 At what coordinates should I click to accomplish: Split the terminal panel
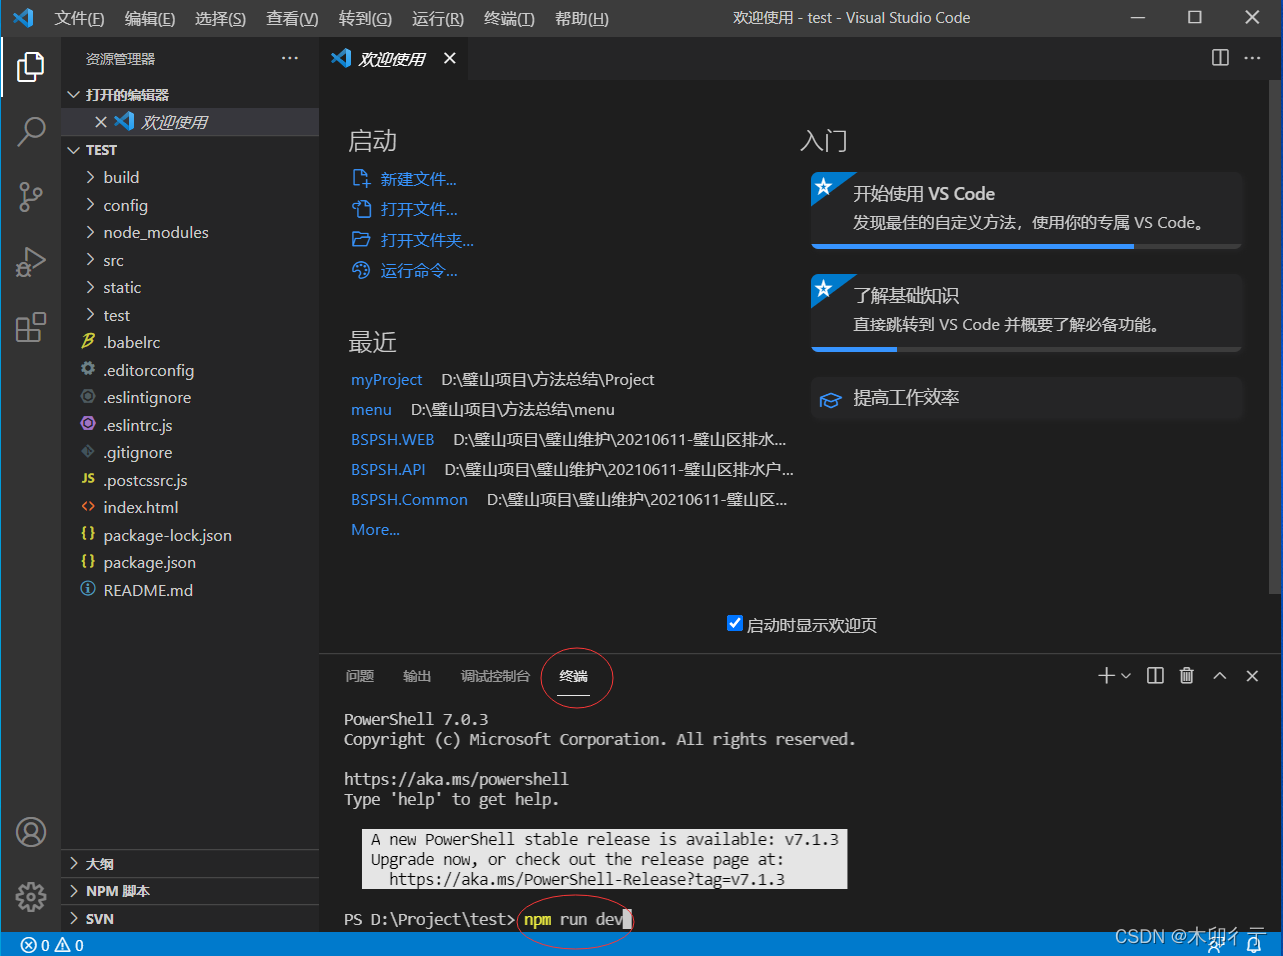pyautogui.click(x=1155, y=676)
